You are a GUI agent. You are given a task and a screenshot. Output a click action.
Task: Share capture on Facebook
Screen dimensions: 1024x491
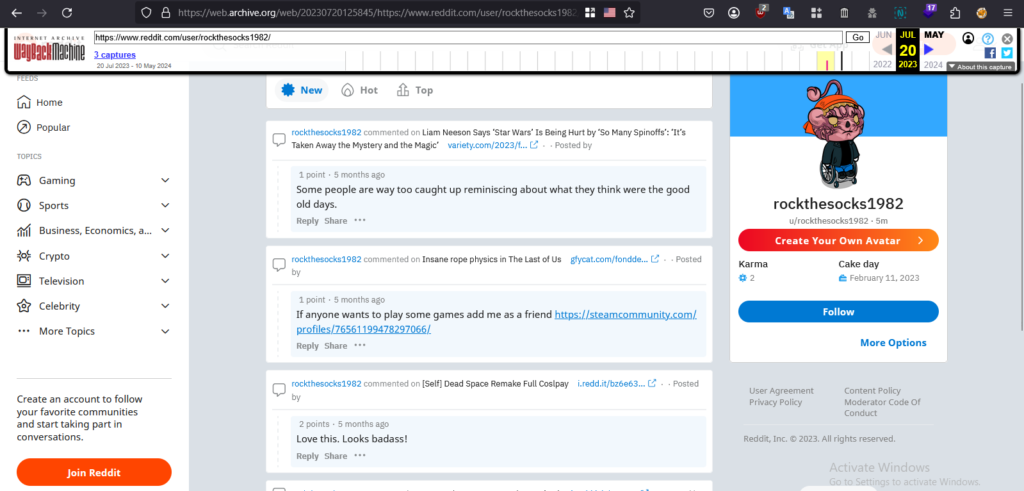pos(989,53)
